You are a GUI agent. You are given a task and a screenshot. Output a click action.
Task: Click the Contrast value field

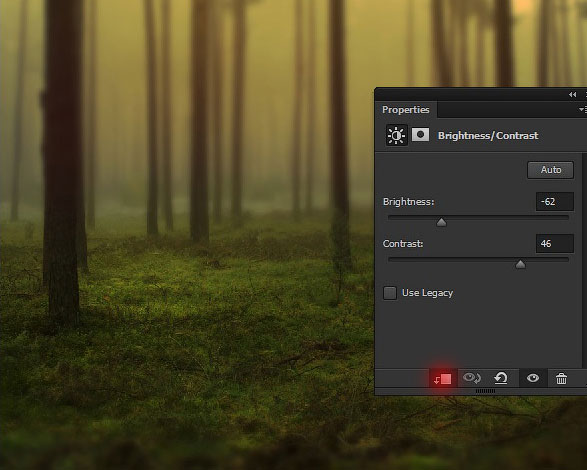[555, 243]
